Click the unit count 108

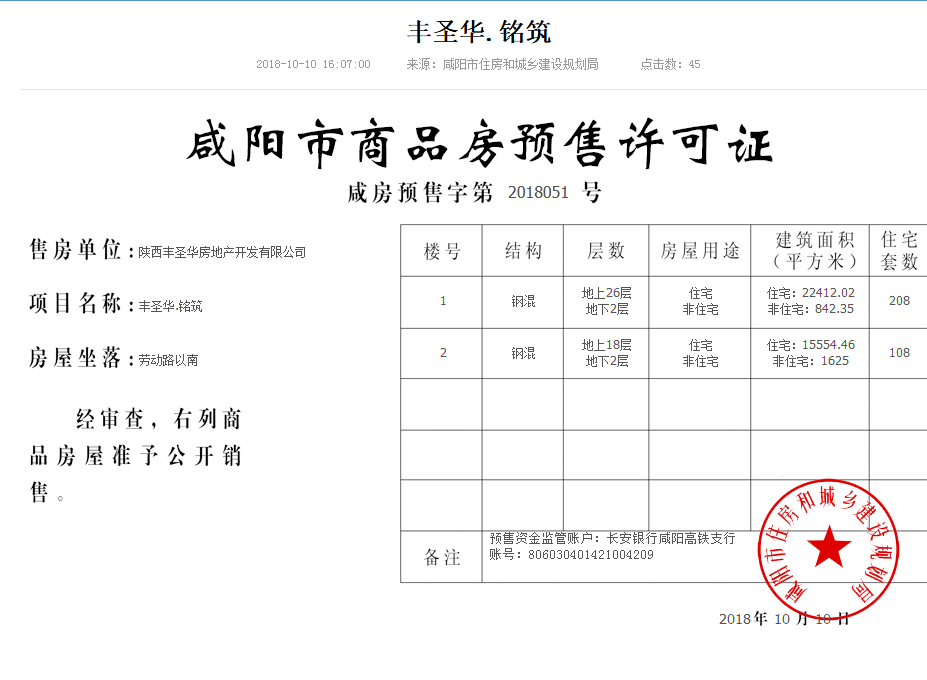899,353
